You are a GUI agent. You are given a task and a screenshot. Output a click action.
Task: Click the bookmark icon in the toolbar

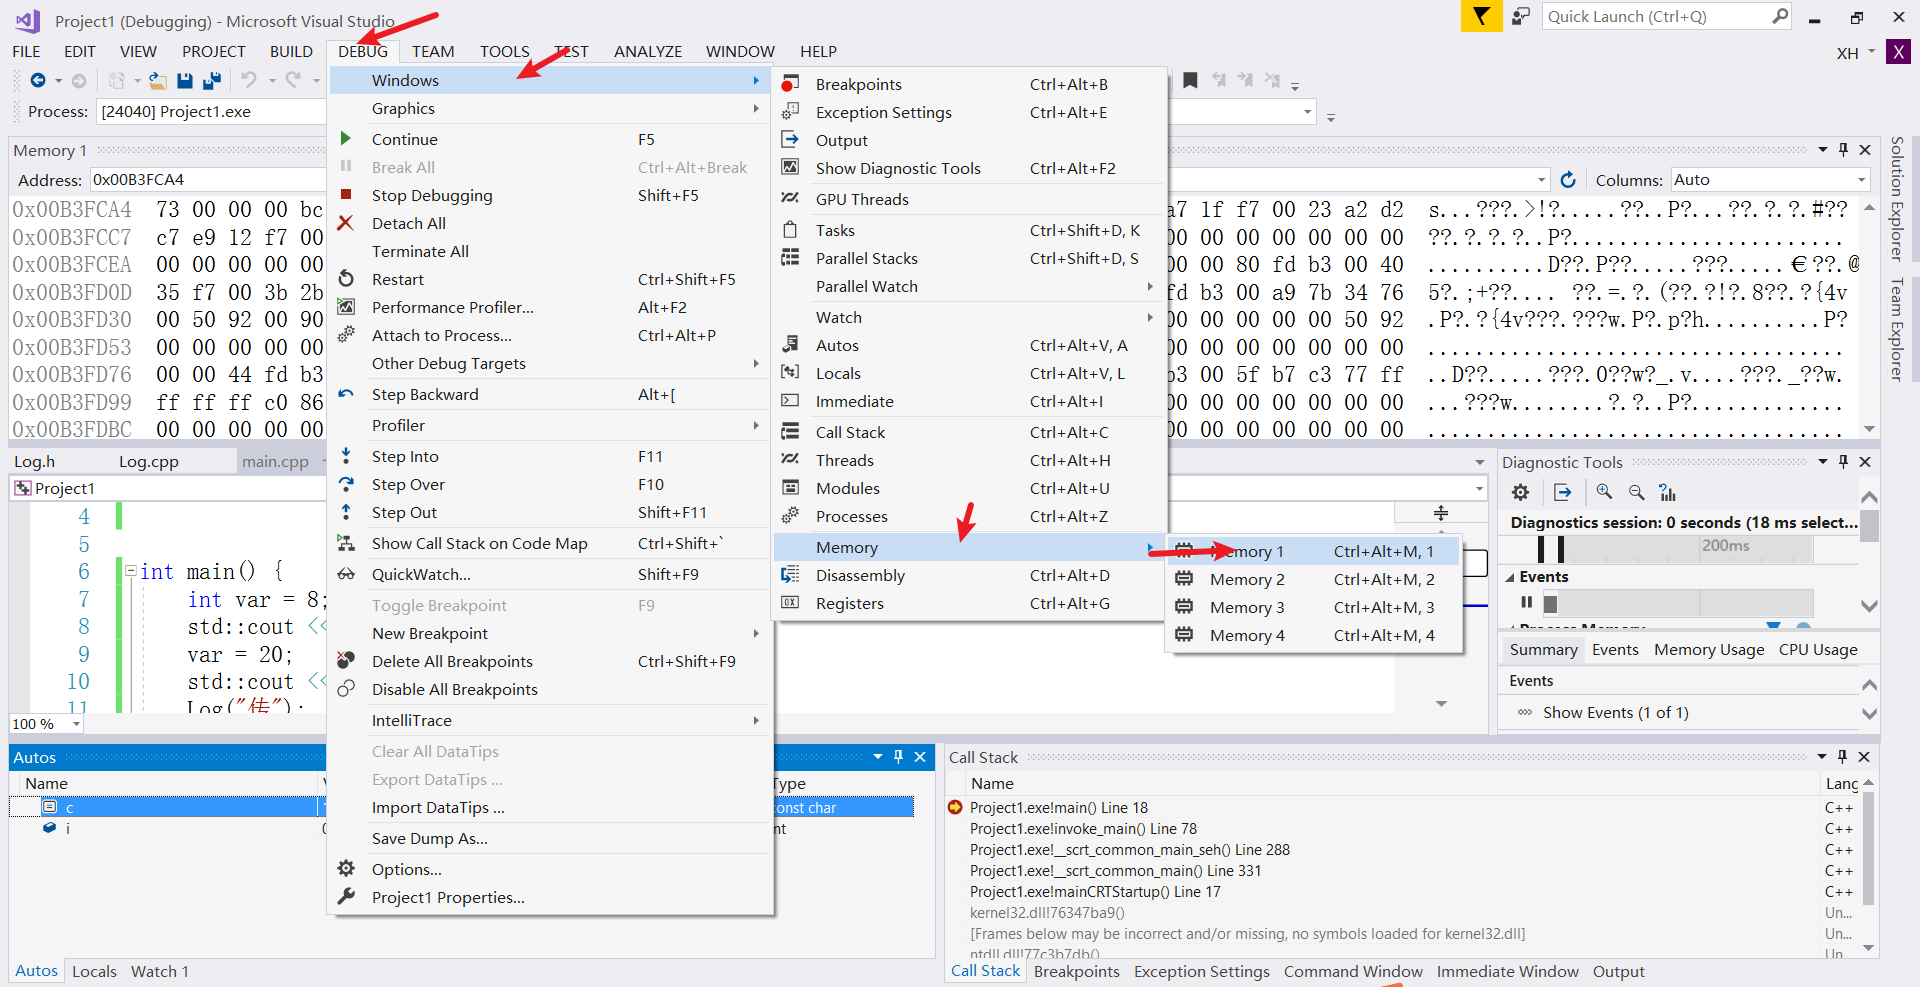1190,80
